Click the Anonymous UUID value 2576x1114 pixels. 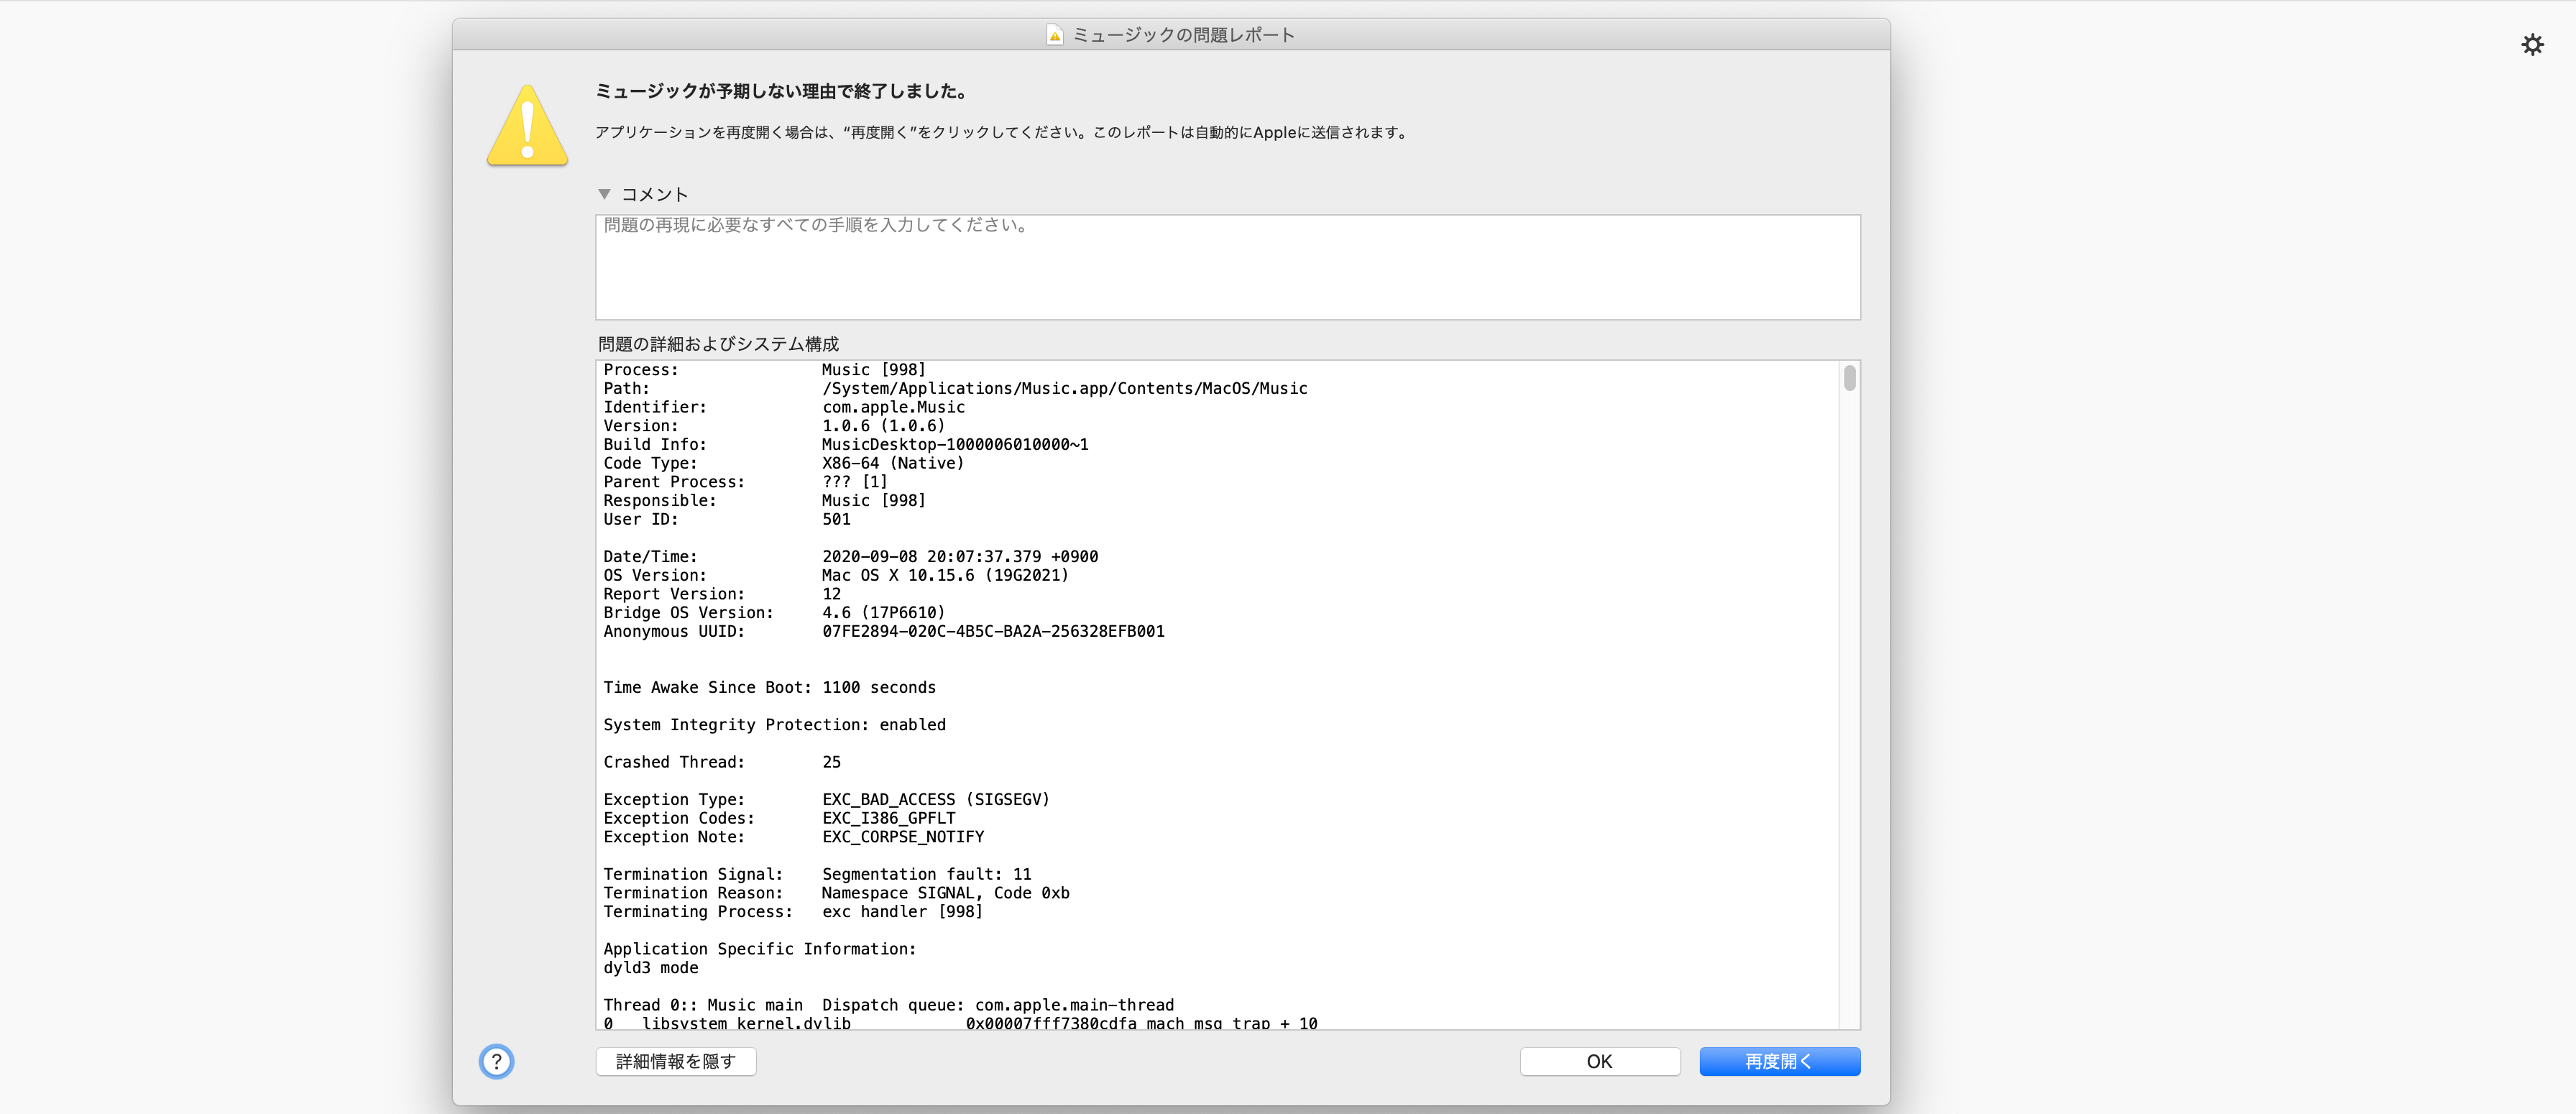pyautogui.click(x=993, y=632)
